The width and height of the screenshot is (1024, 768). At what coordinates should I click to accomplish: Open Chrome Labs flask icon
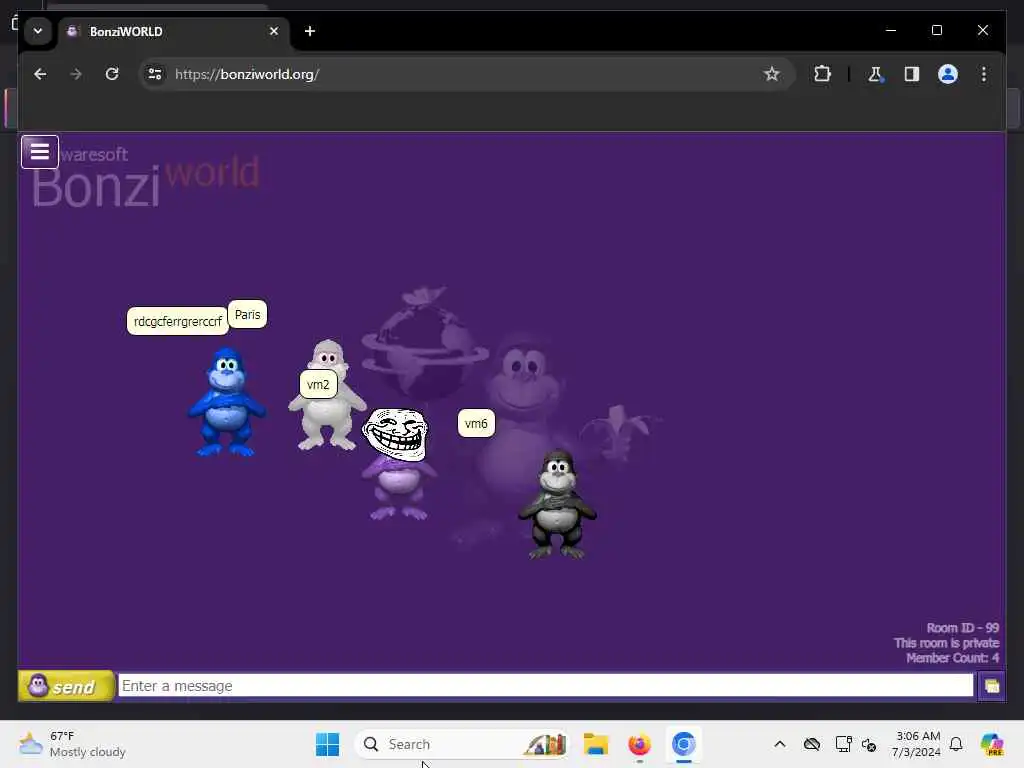(875, 74)
